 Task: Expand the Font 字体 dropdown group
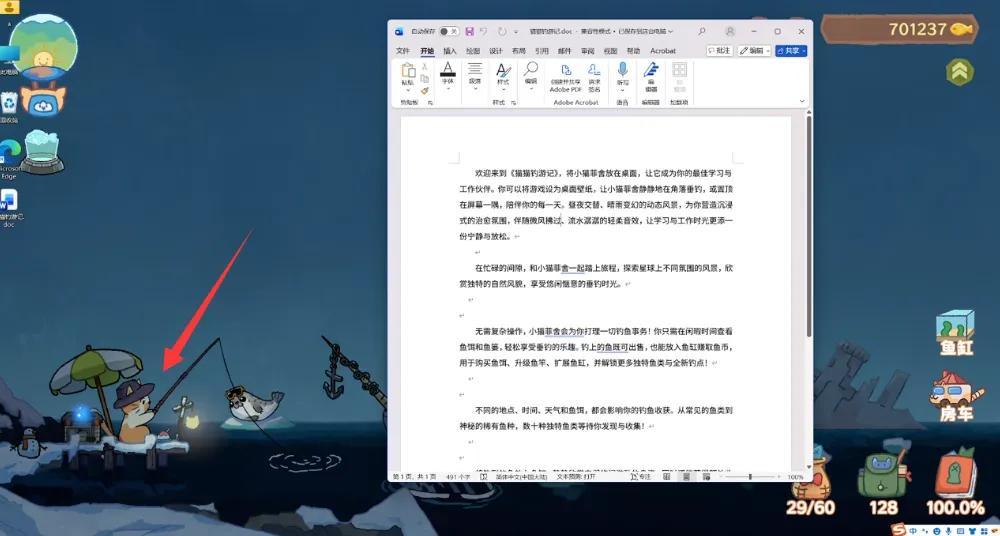(x=447, y=75)
